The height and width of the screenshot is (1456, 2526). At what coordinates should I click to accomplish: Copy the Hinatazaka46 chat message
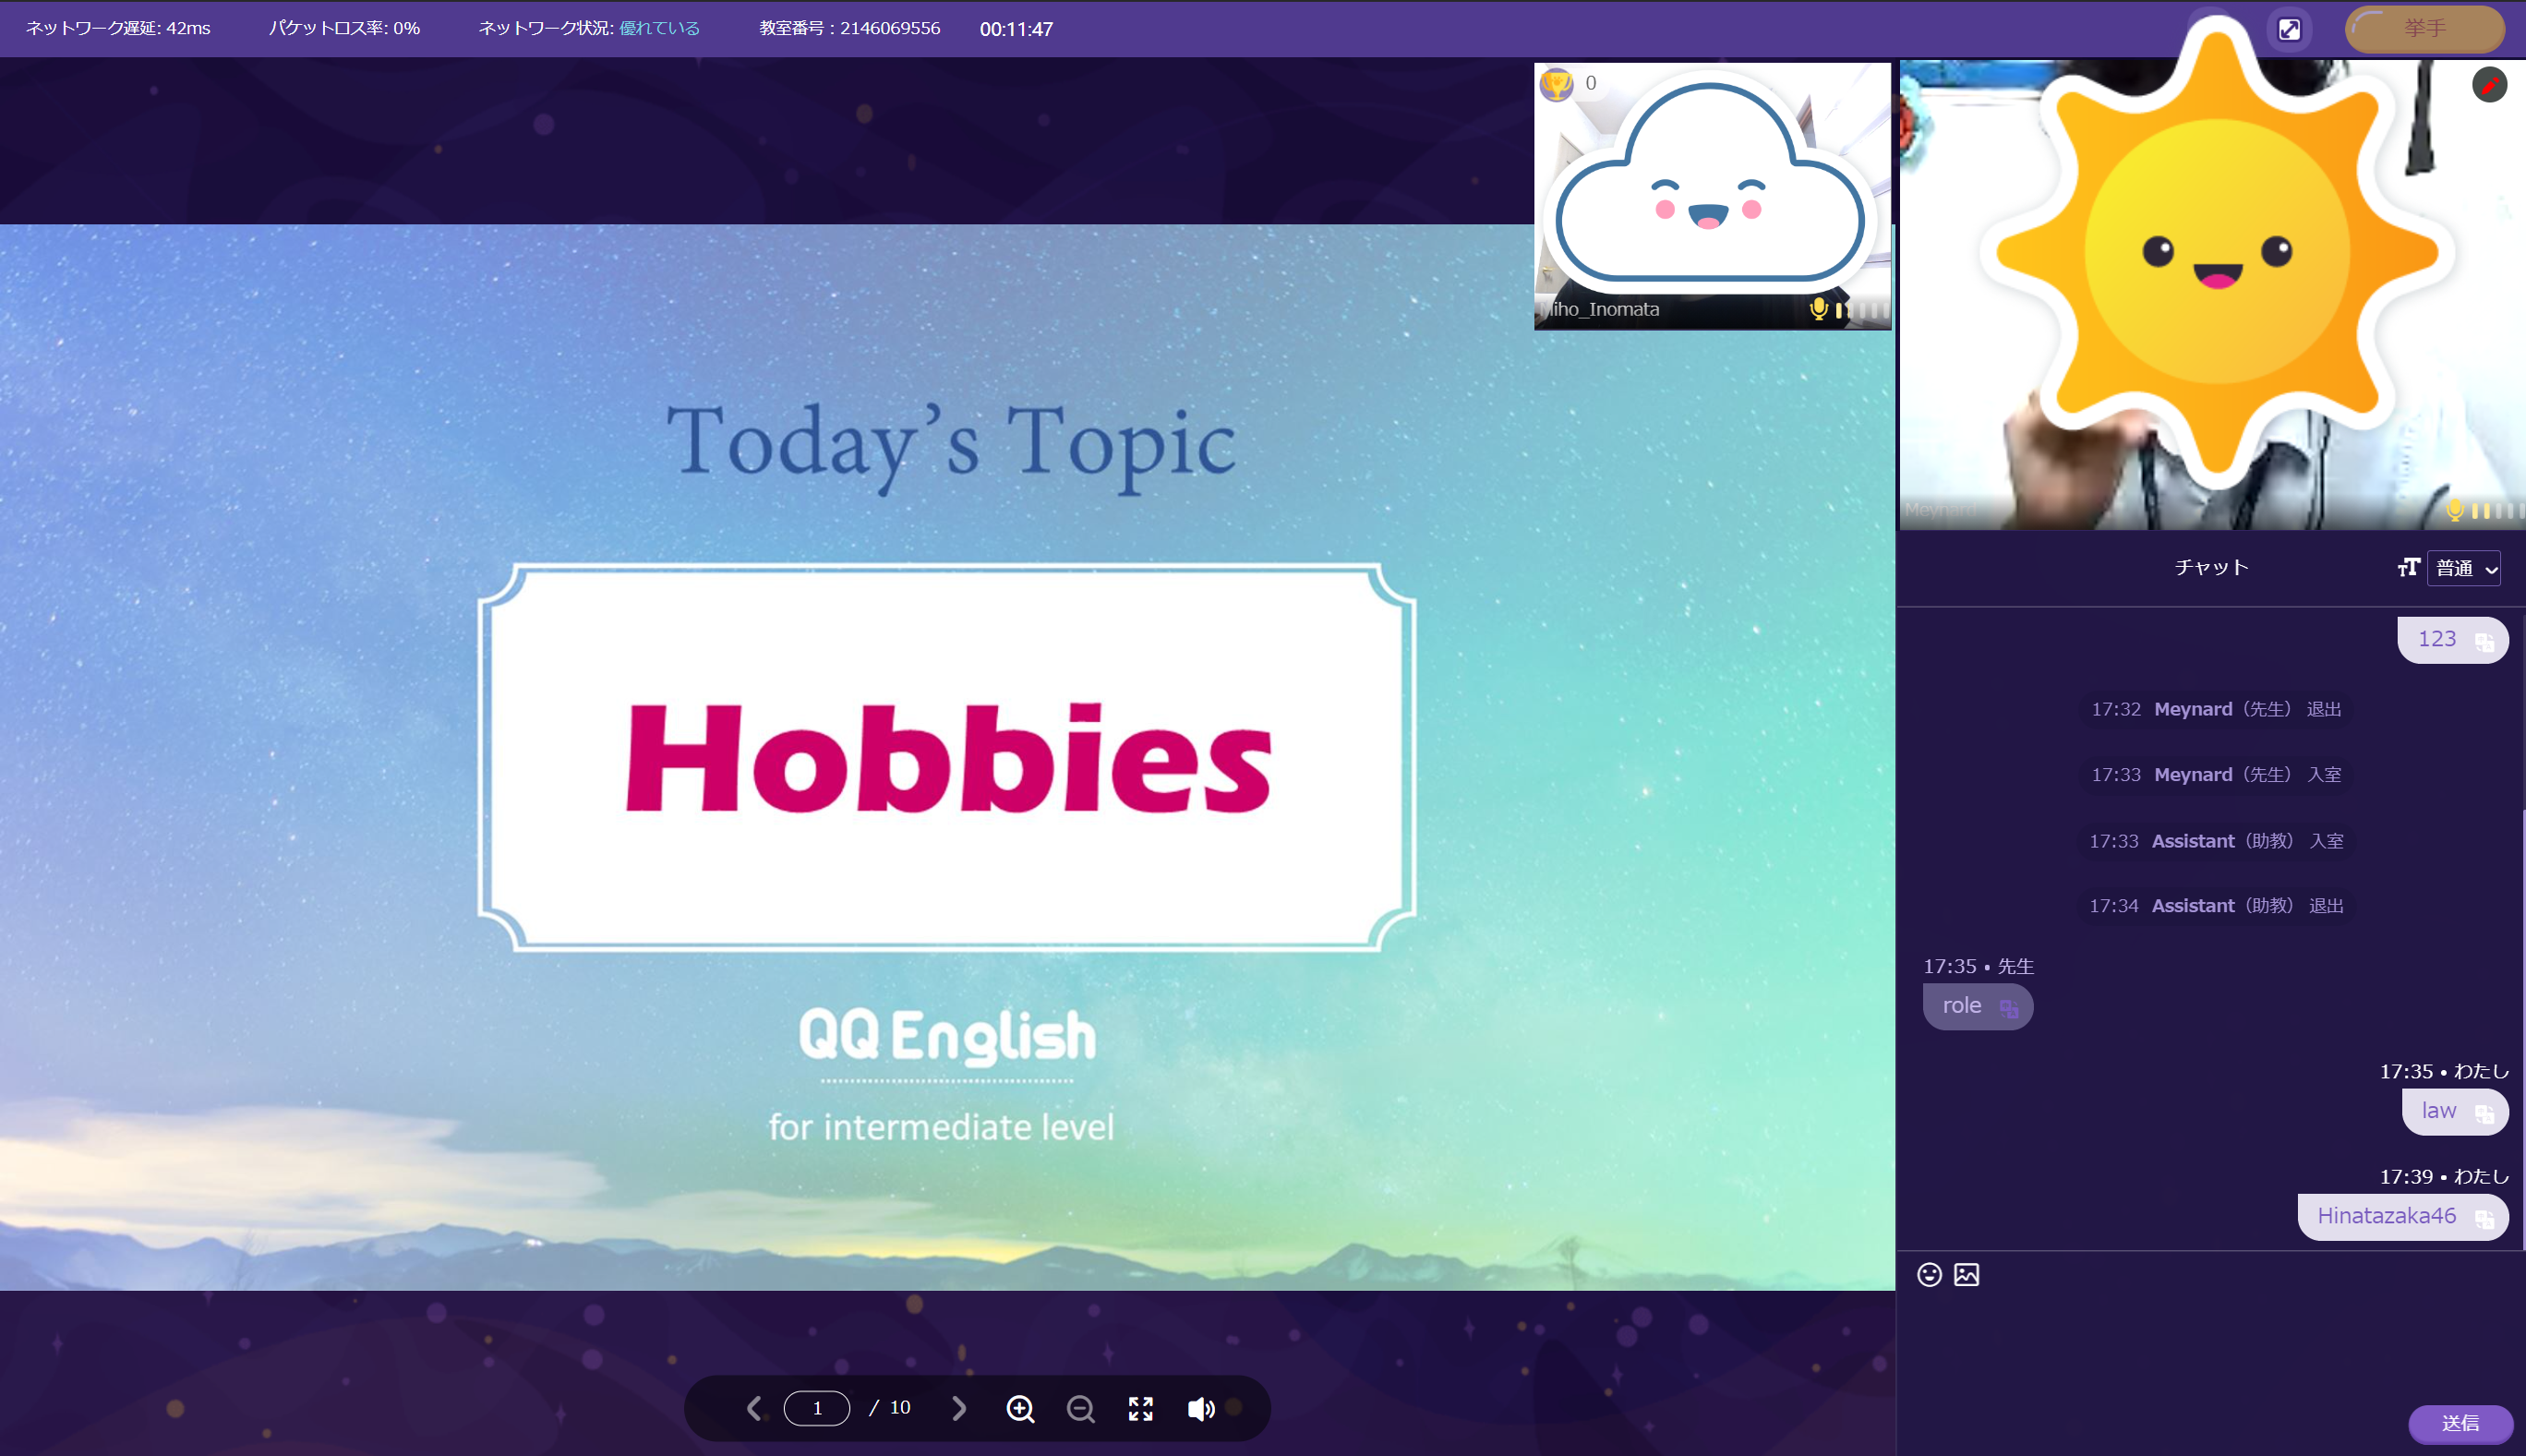(2484, 1218)
